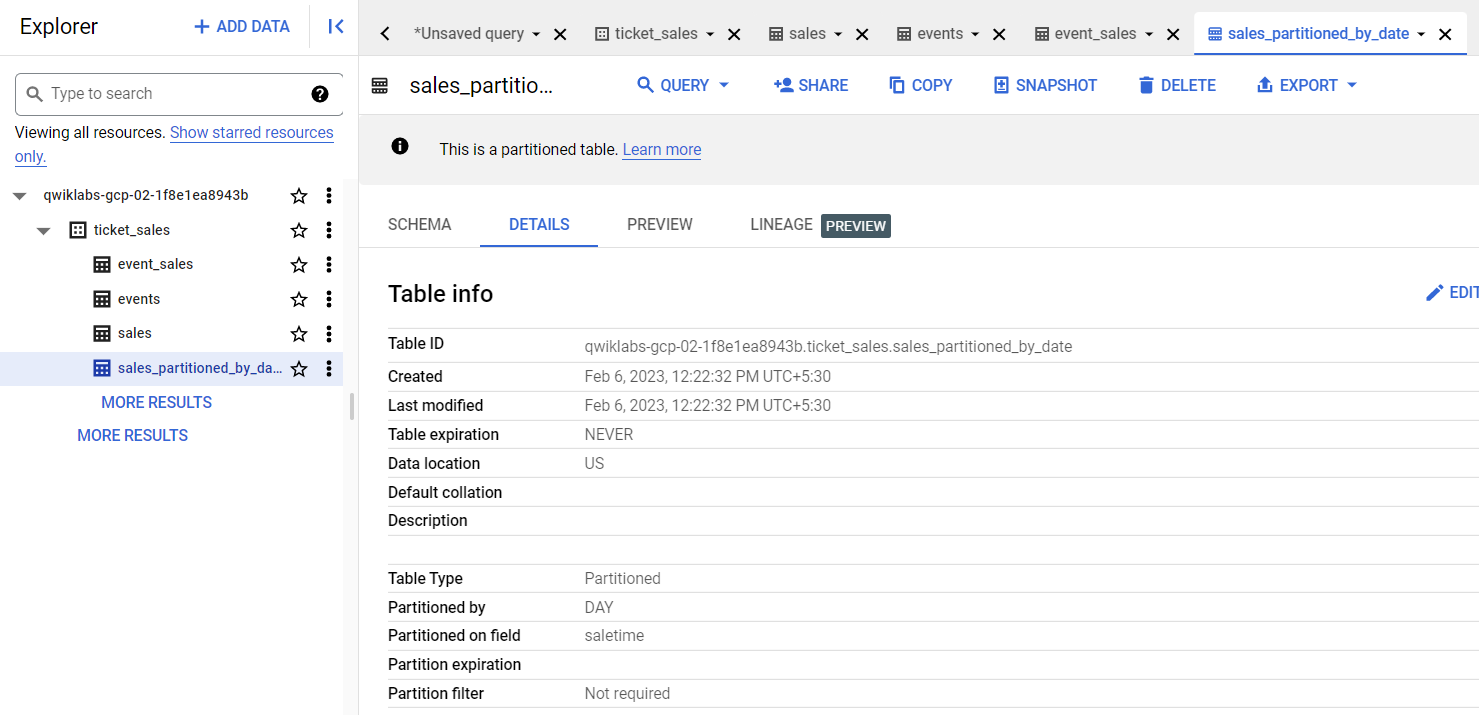Viewport: 1479px width, 715px height.
Task: Close the Unsaved query tab
Action: pos(560,34)
